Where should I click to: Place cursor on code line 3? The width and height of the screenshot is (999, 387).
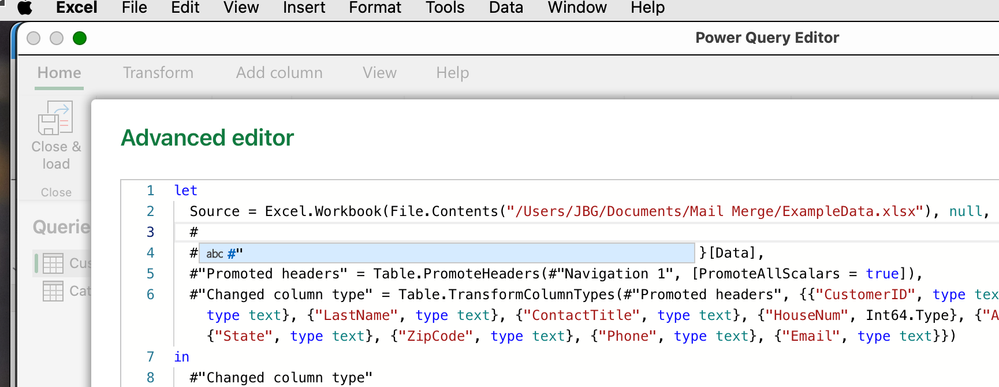[586, 232]
